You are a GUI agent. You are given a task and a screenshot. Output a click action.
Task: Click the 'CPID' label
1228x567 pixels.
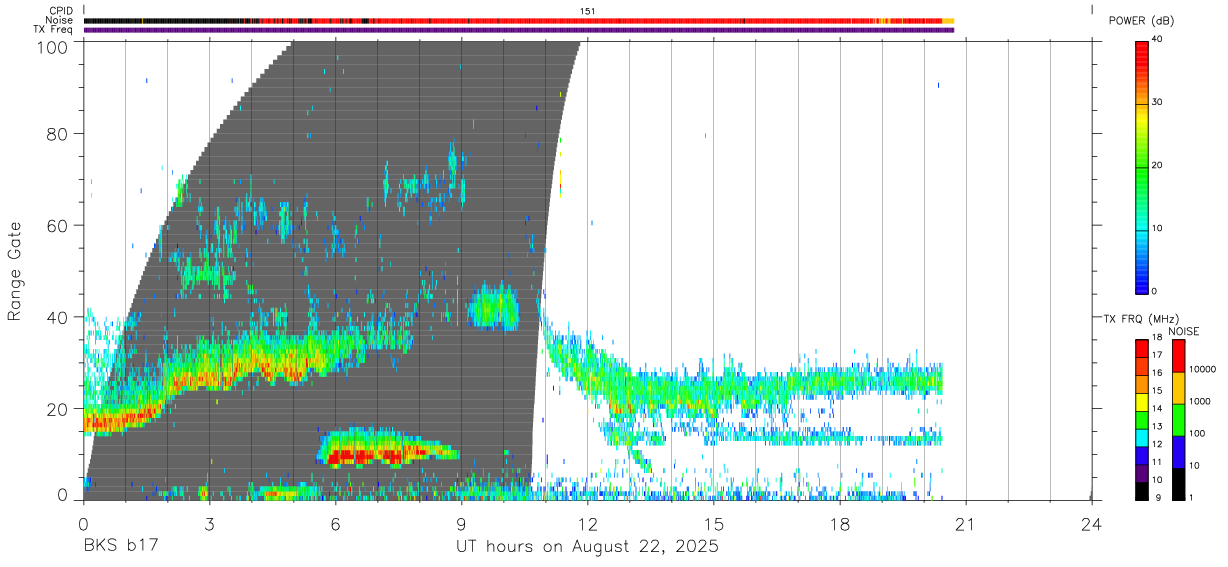click(x=62, y=11)
